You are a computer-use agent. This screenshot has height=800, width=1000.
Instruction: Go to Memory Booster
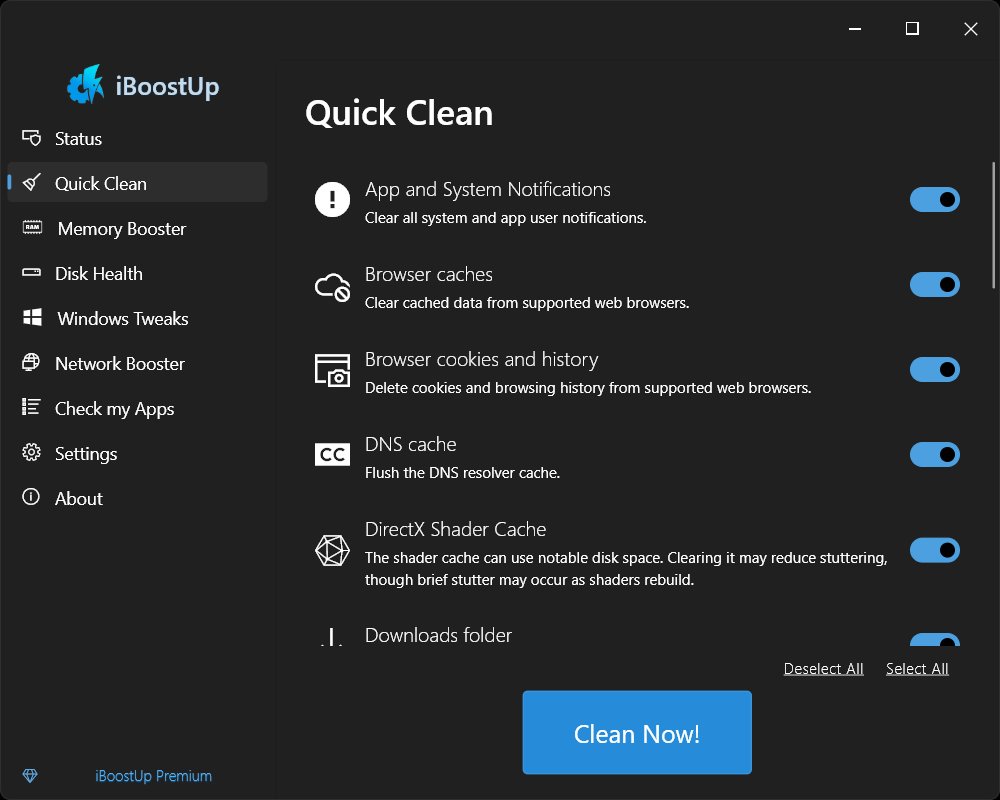(x=137, y=228)
